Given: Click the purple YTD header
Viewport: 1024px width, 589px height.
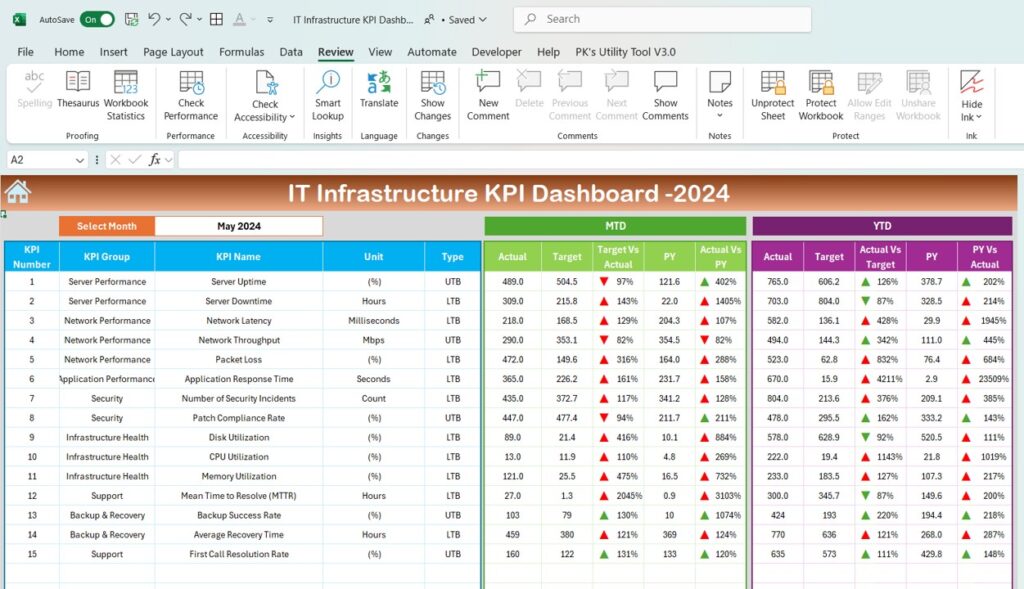Looking at the screenshot, I should (882, 226).
